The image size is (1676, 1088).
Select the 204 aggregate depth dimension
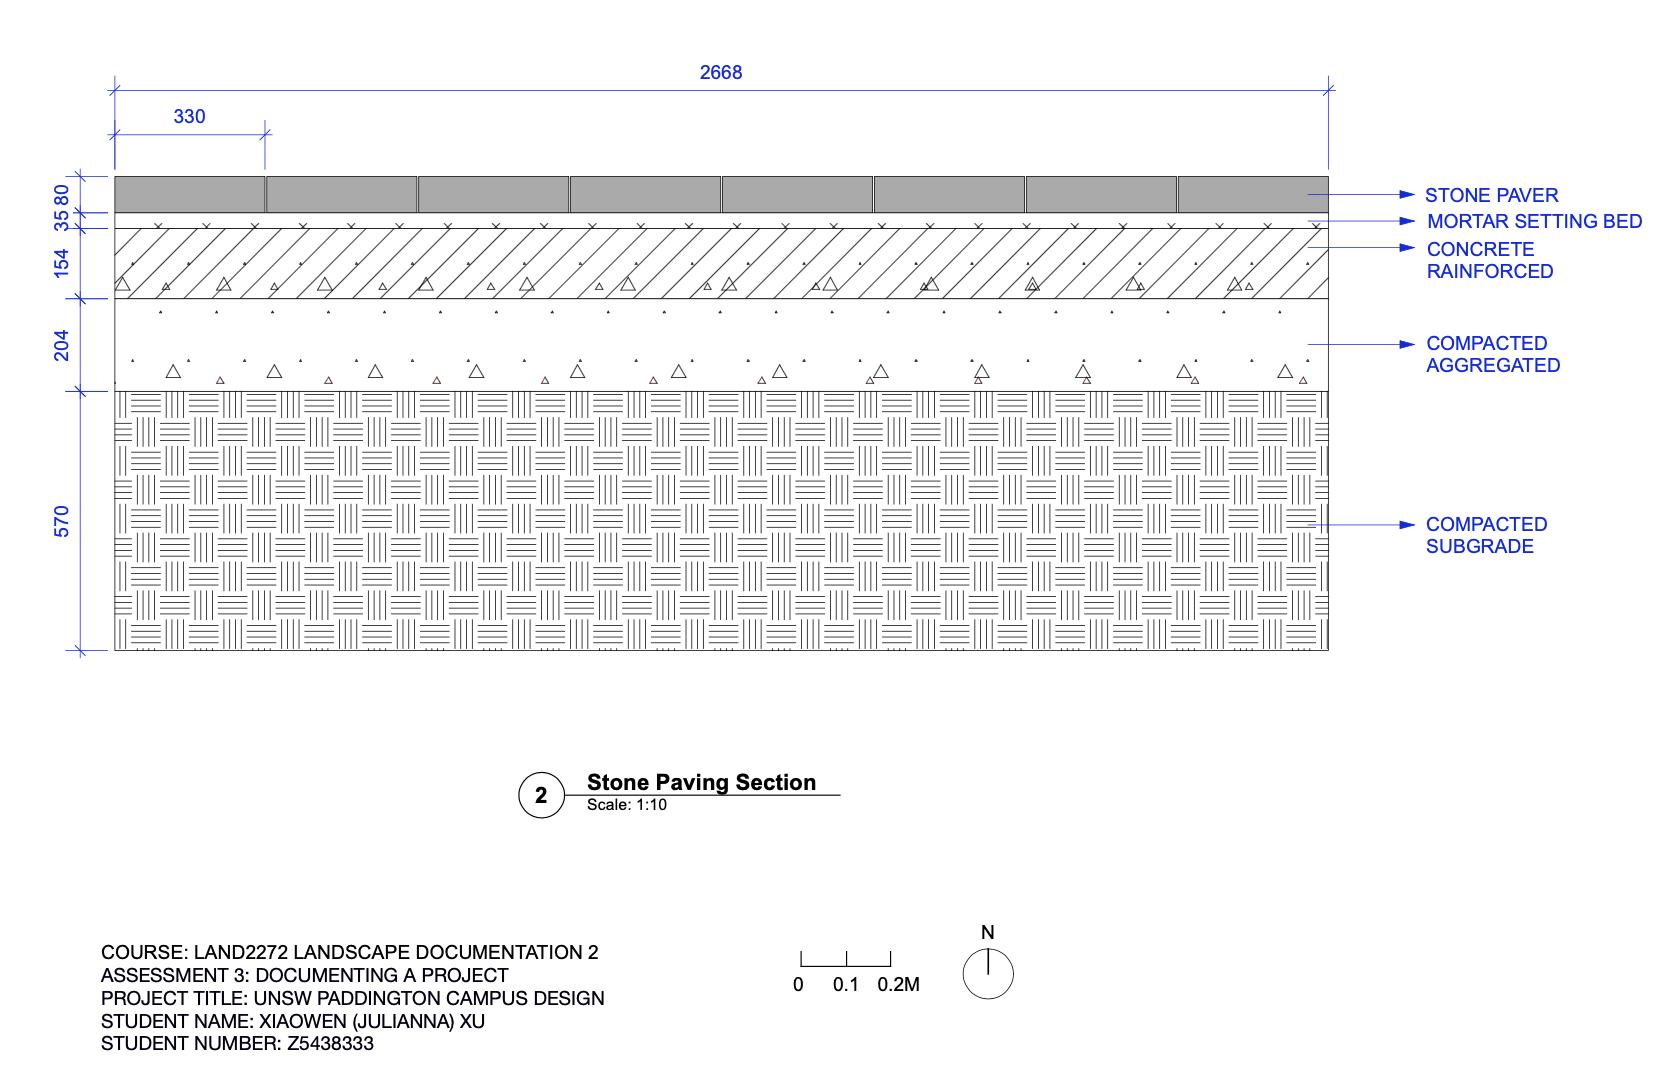click(x=62, y=345)
